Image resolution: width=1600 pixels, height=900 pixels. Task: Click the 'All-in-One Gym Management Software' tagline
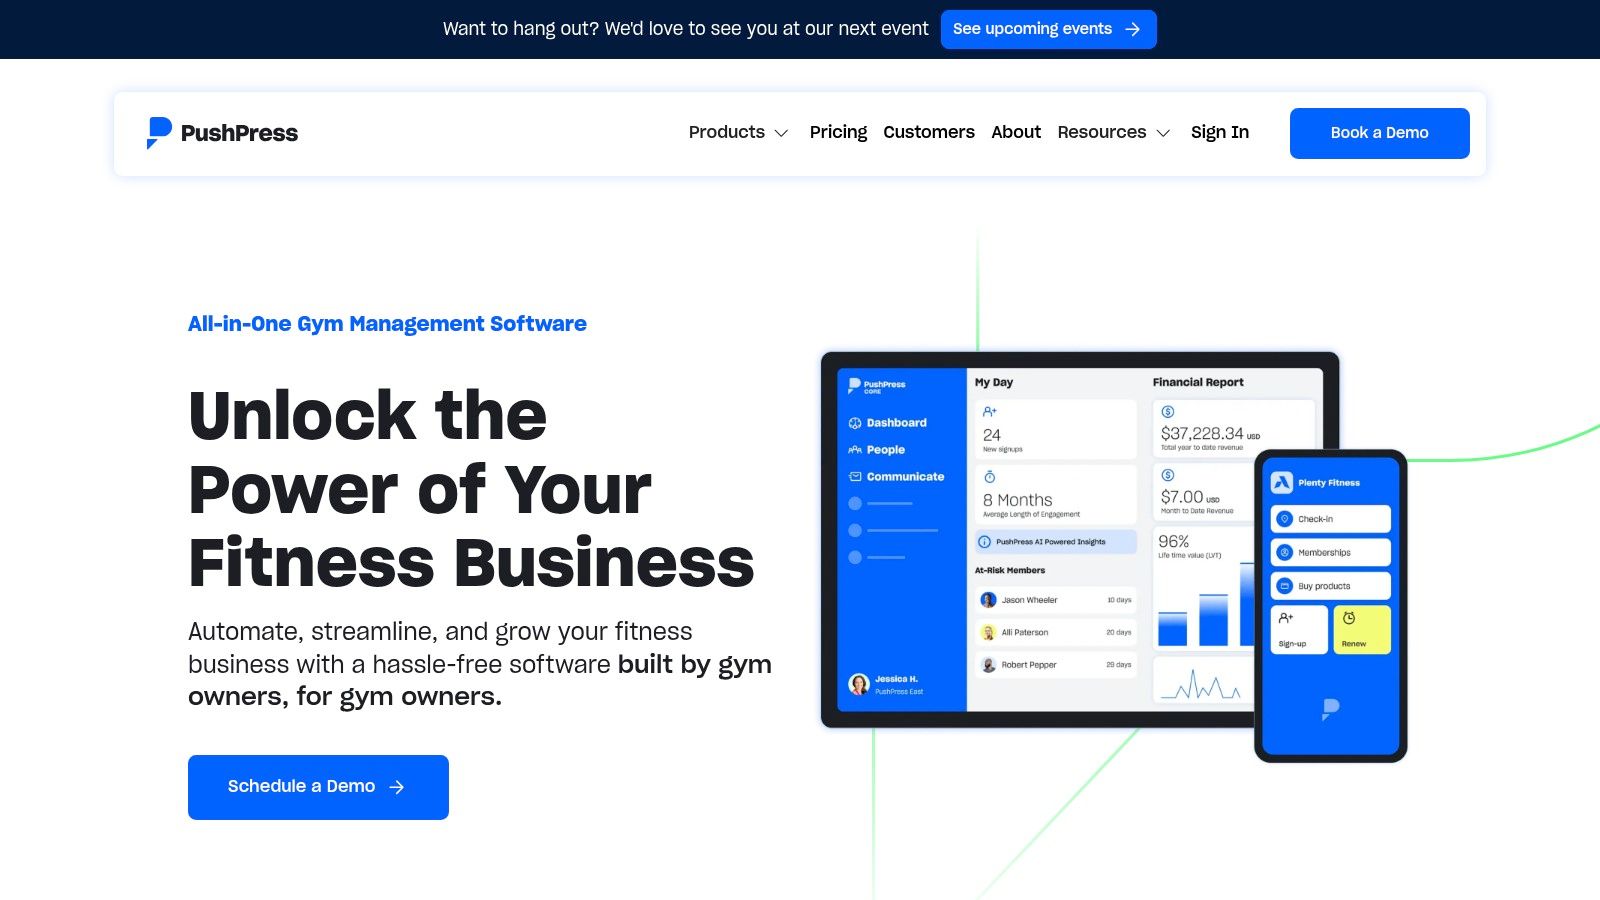coord(387,324)
